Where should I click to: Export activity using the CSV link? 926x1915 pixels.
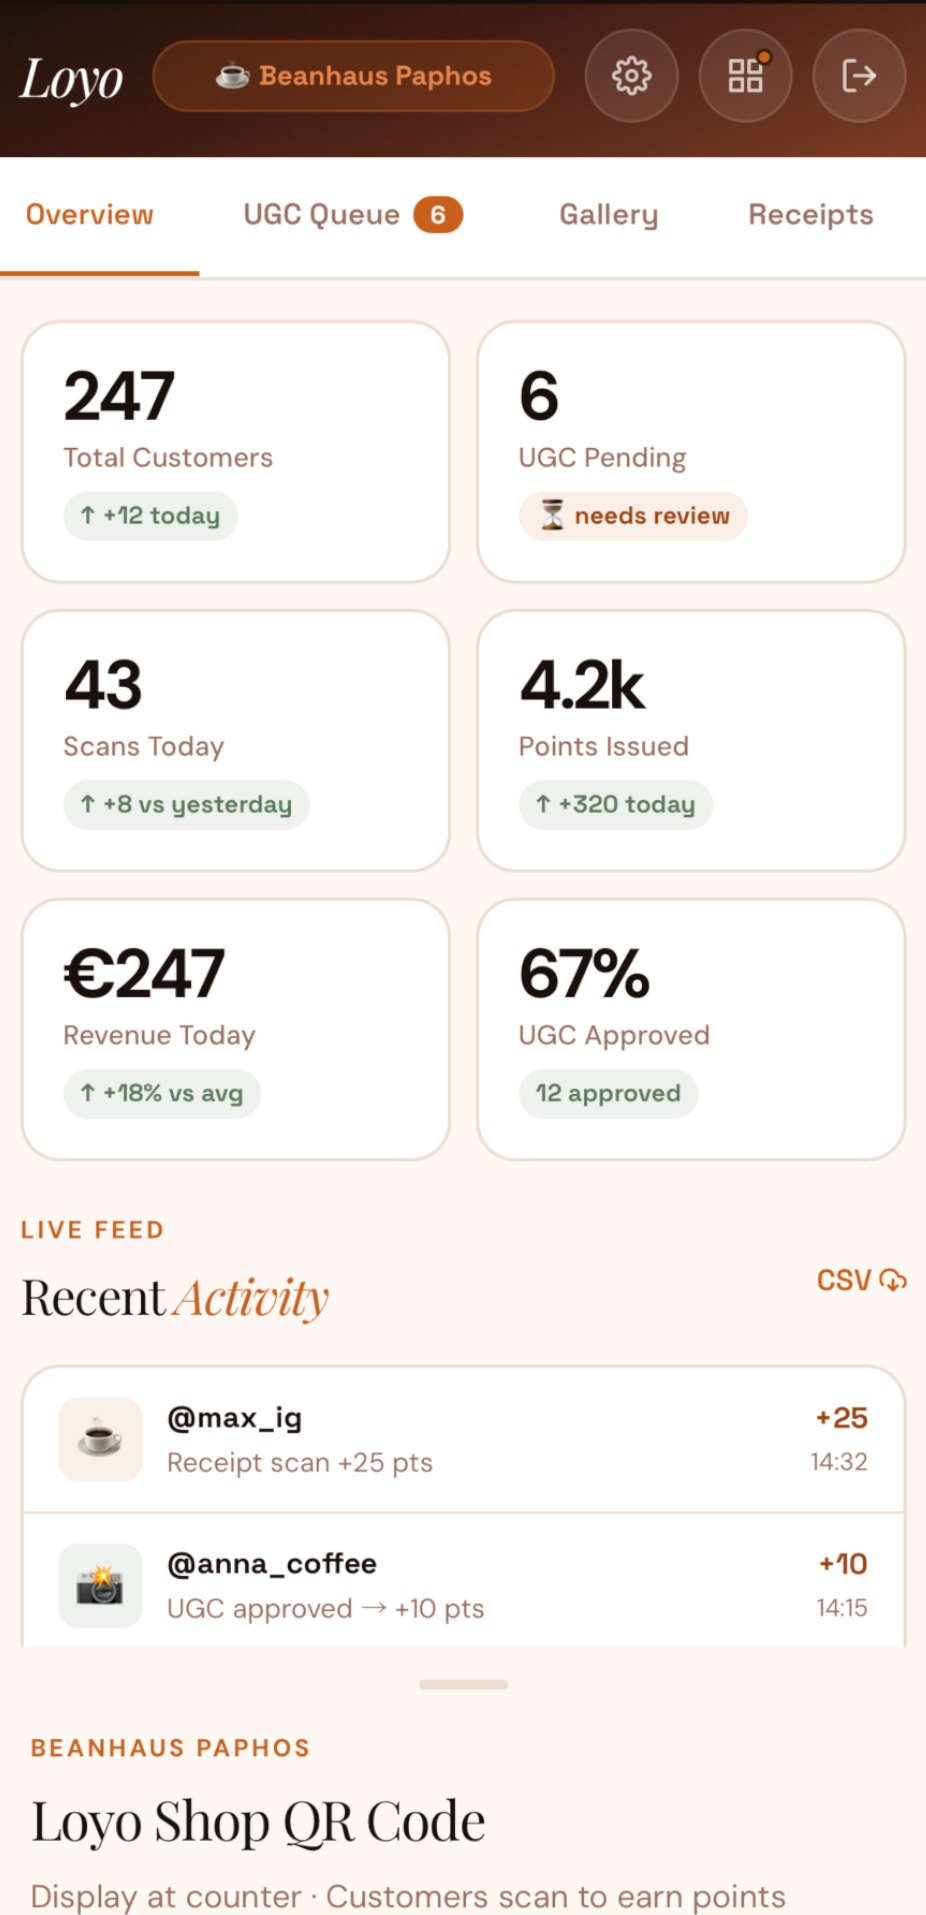point(860,1280)
